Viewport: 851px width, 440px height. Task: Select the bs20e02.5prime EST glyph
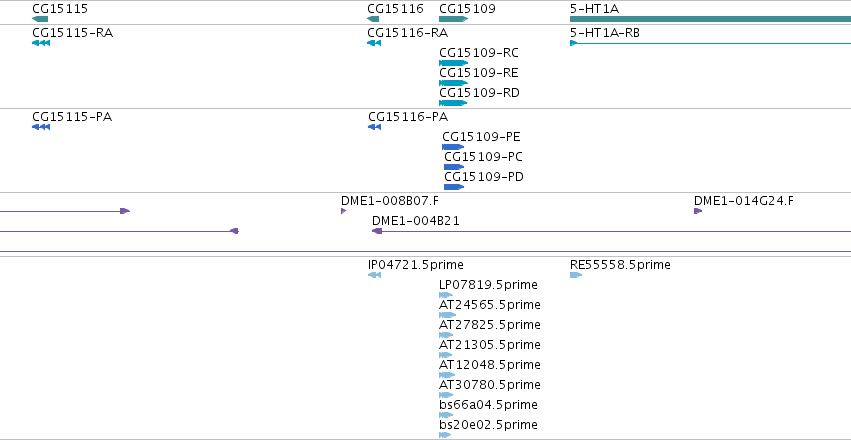[x=445, y=435]
